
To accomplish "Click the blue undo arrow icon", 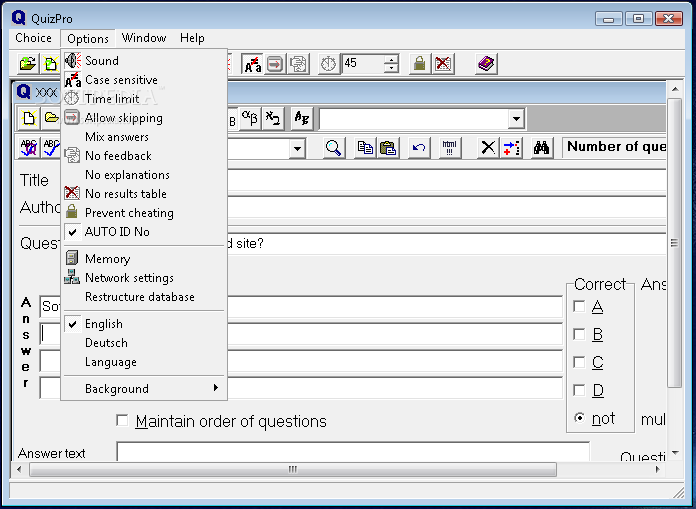I will (x=419, y=147).
